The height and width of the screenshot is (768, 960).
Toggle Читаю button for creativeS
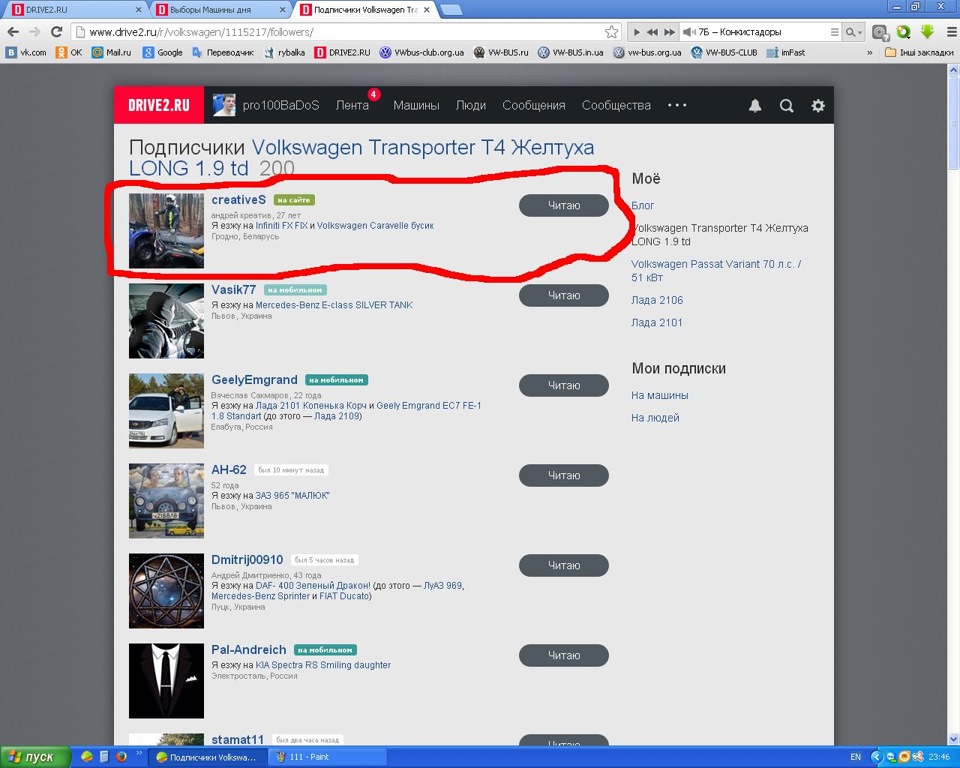click(564, 206)
